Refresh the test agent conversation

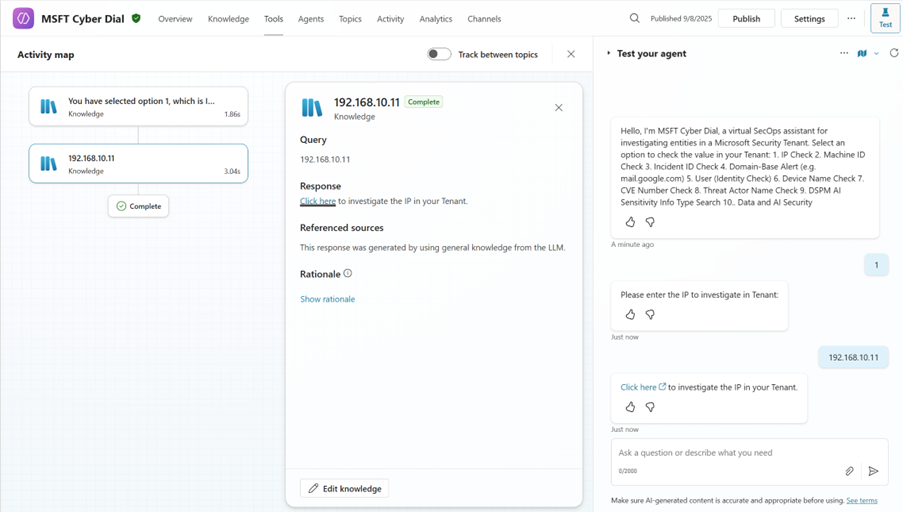click(894, 53)
